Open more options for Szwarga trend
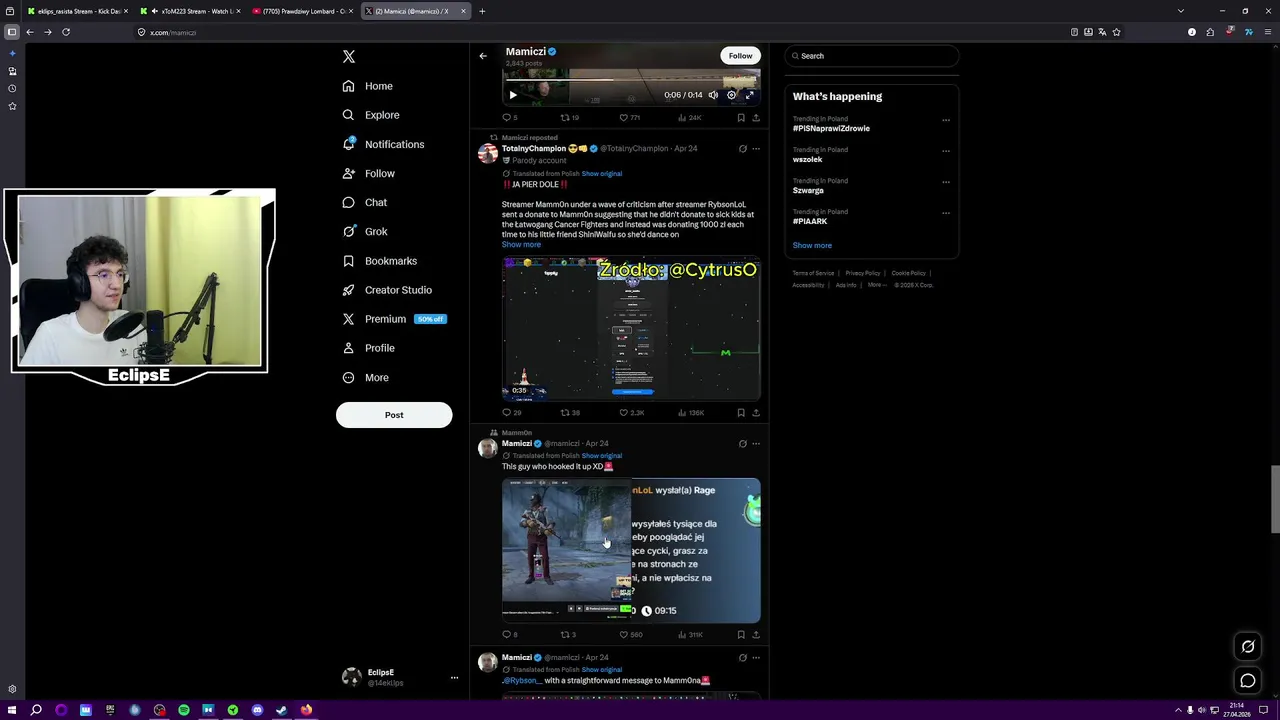Viewport: 1280px width, 720px height. (946, 182)
